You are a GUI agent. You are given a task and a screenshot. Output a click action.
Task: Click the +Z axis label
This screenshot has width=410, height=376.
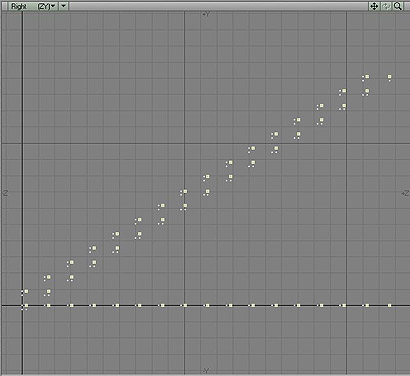click(x=405, y=193)
